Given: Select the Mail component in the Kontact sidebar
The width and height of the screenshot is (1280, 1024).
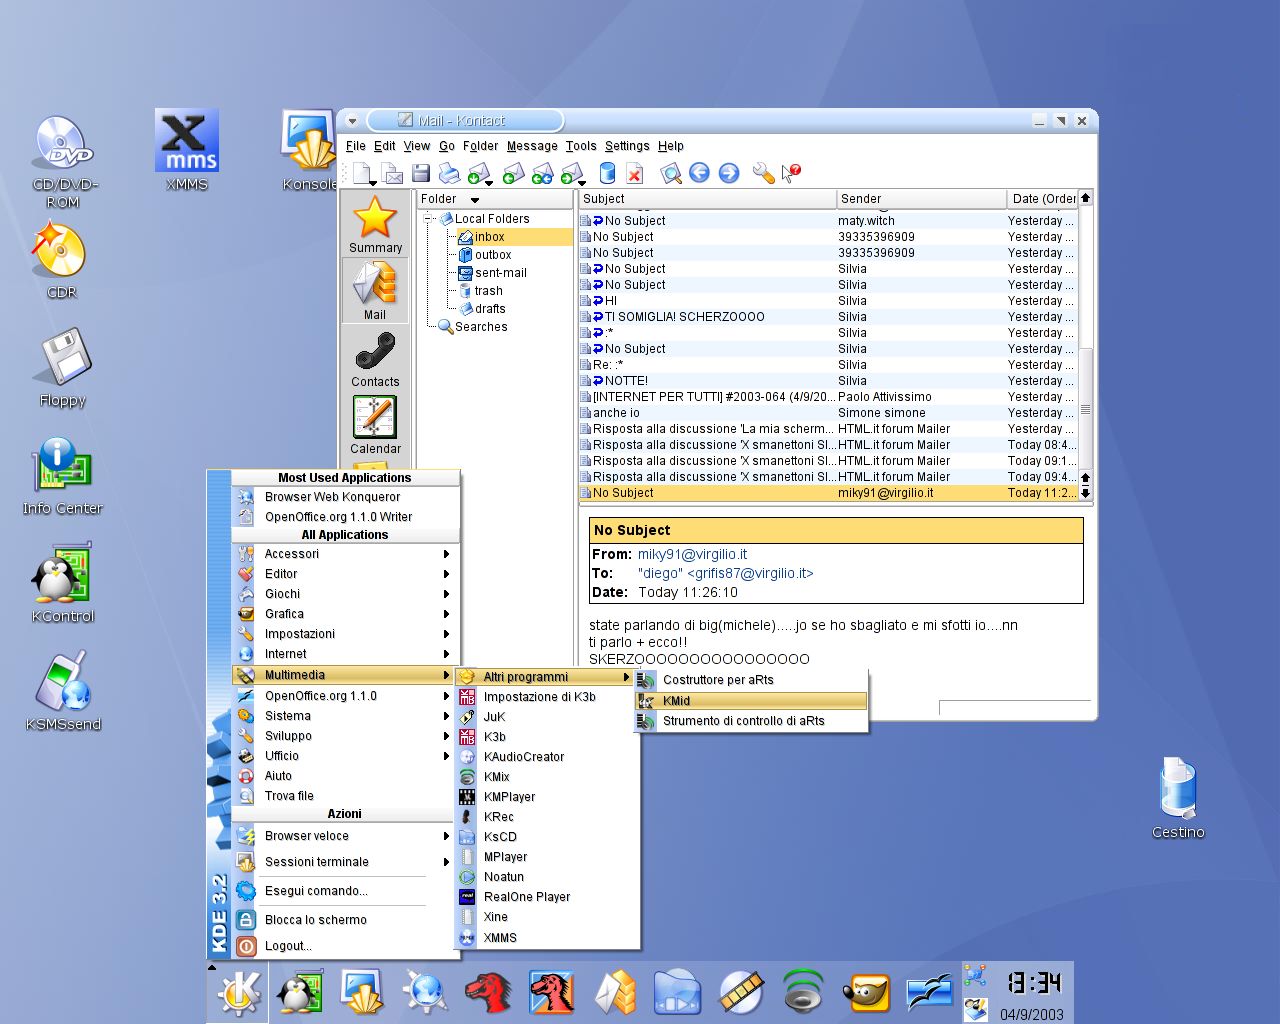Looking at the screenshot, I should 375,290.
